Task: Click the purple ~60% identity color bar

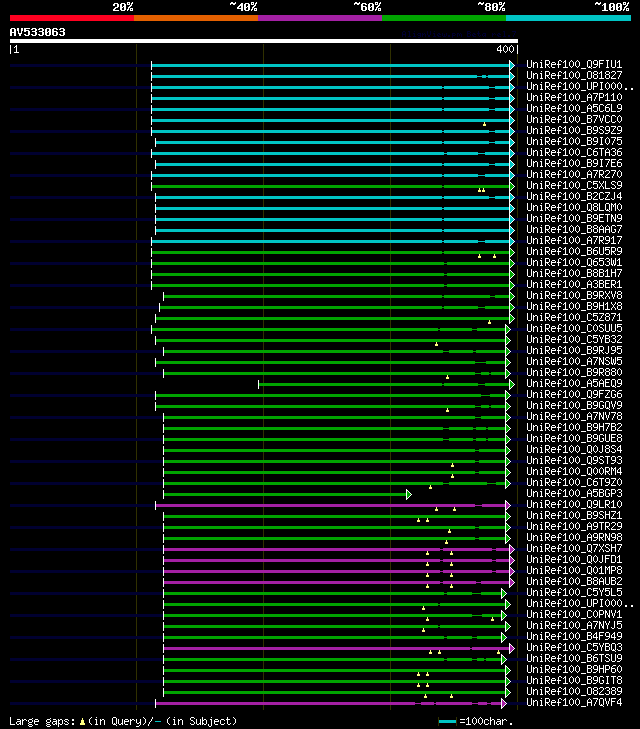Action: pos(320,18)
